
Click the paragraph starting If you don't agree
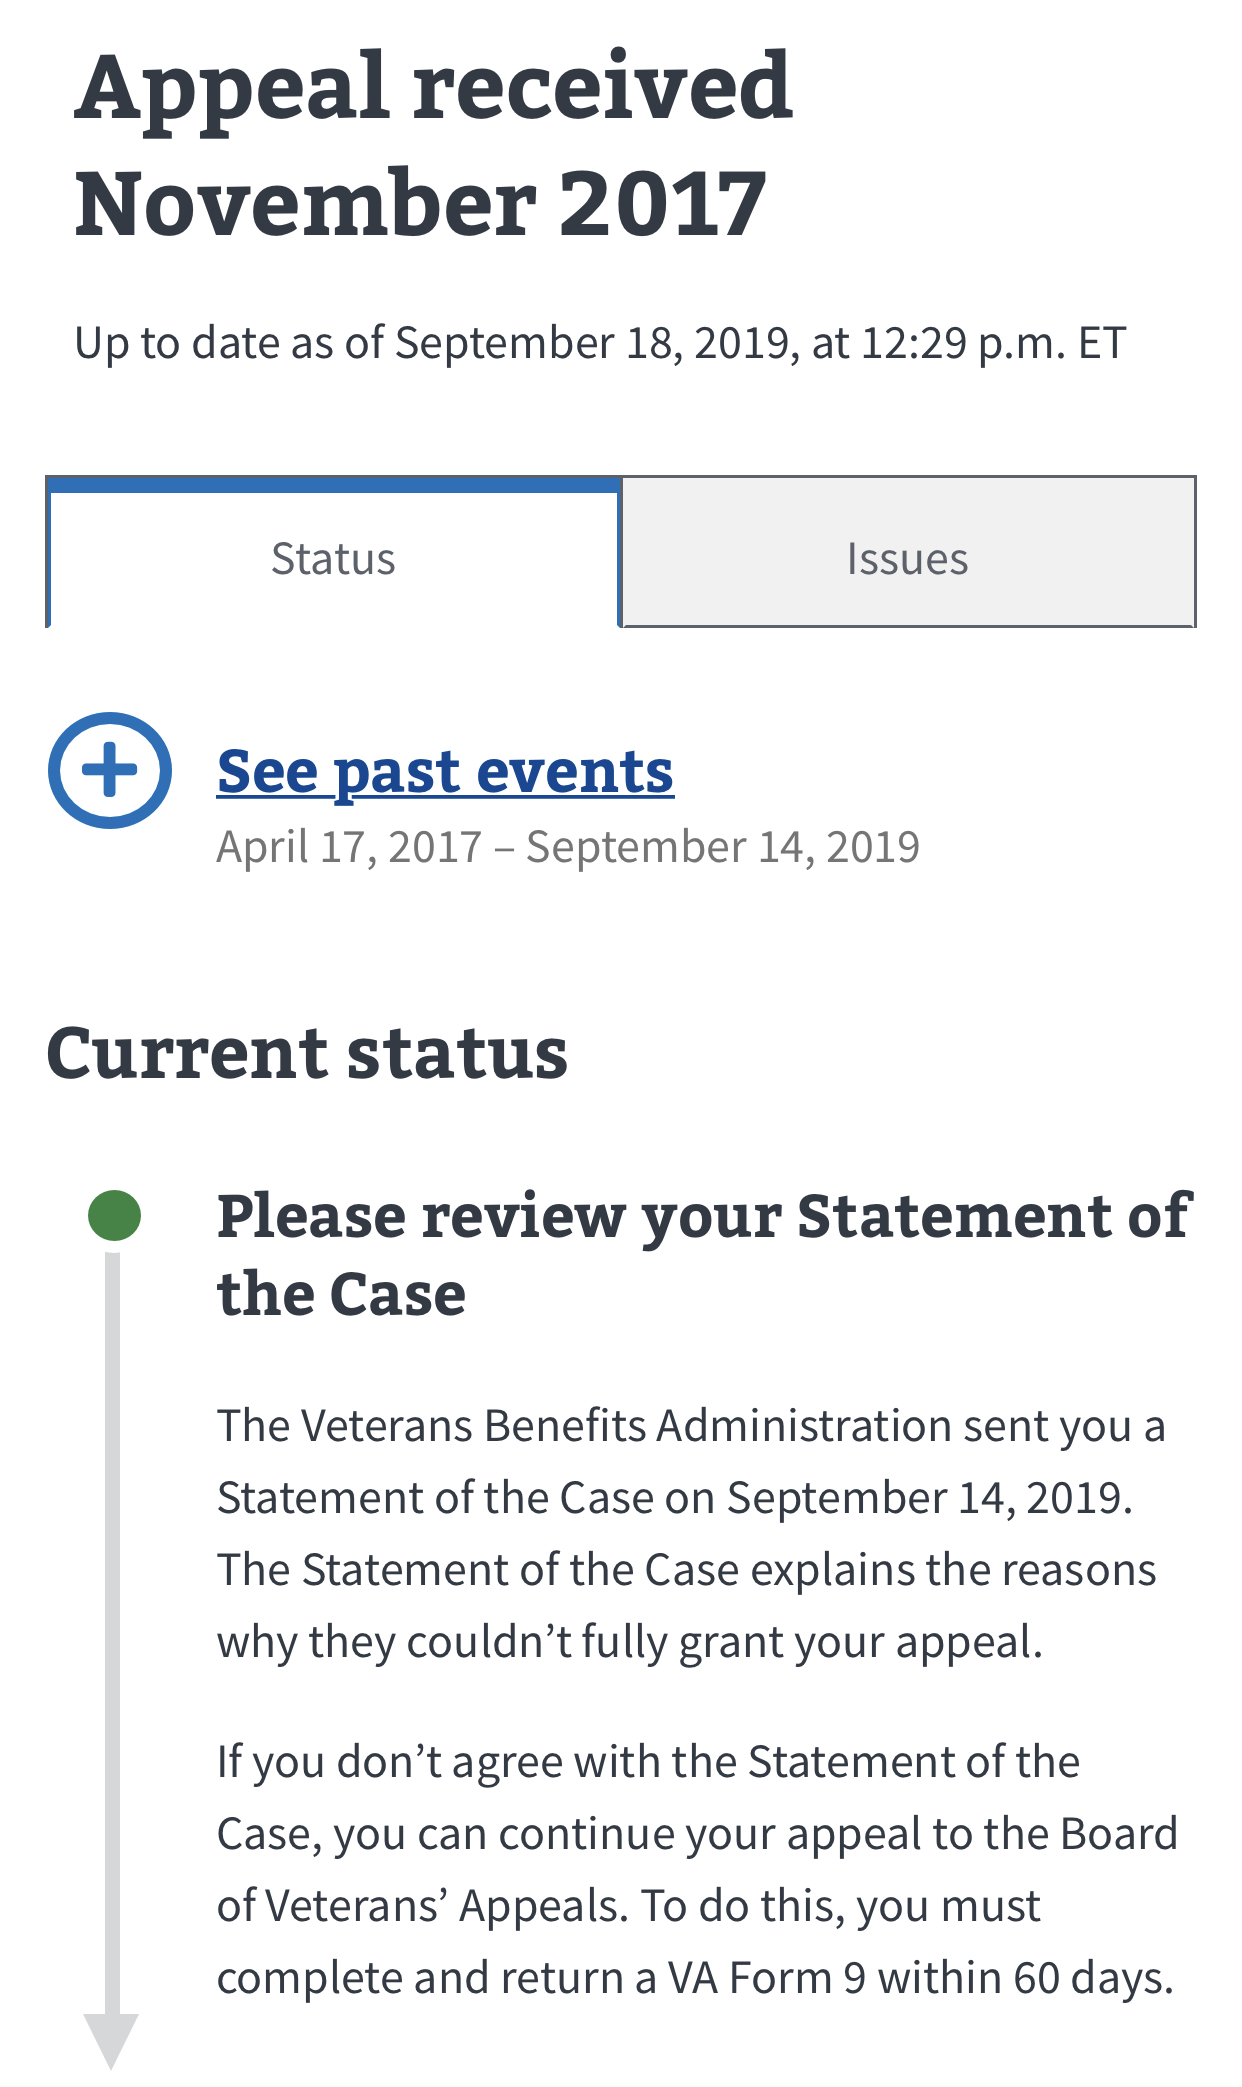696,1870
